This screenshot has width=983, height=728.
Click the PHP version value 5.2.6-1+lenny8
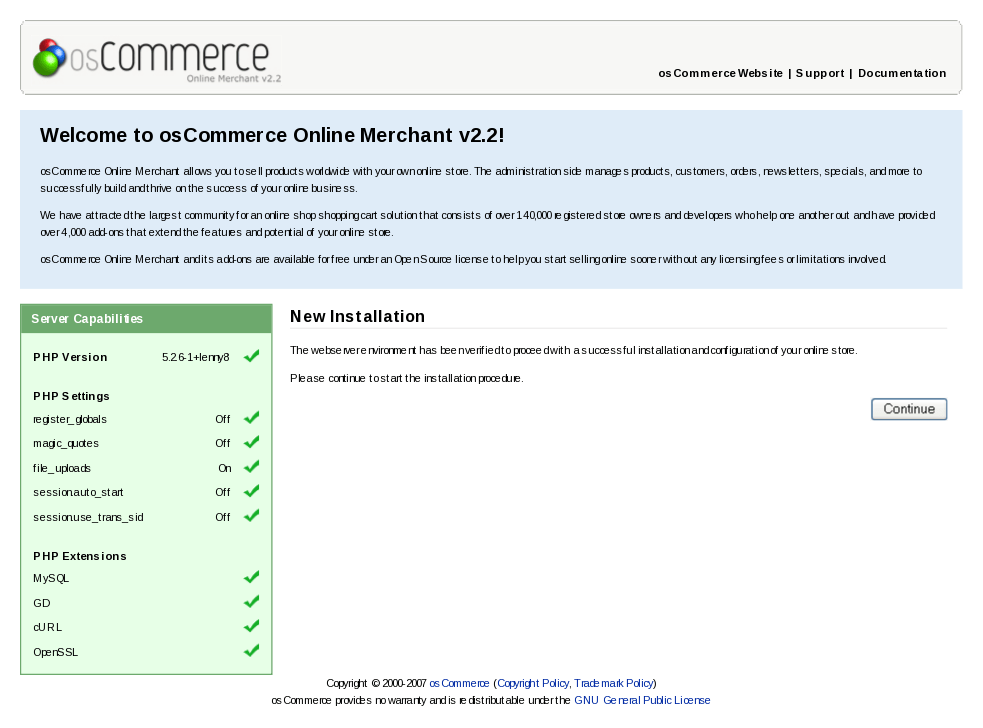click(x=196, y=357)
